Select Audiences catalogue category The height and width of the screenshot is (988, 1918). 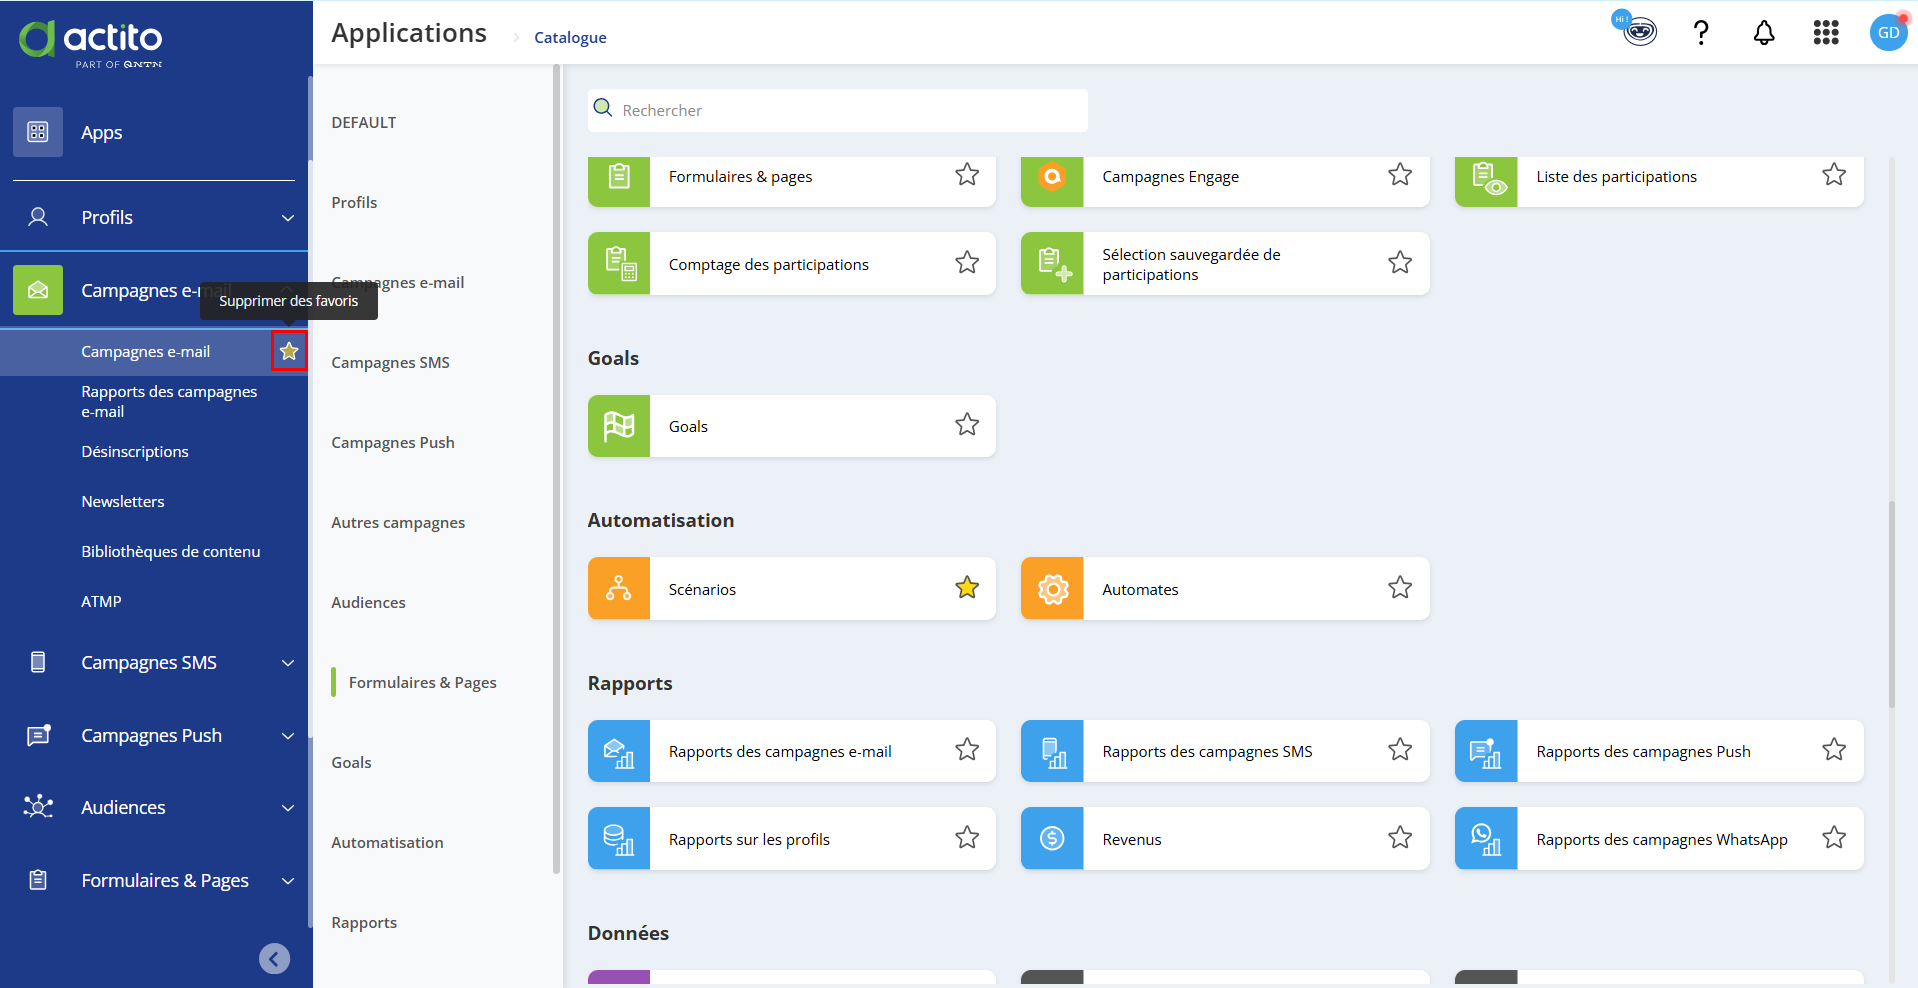click(x=368, y=602)
